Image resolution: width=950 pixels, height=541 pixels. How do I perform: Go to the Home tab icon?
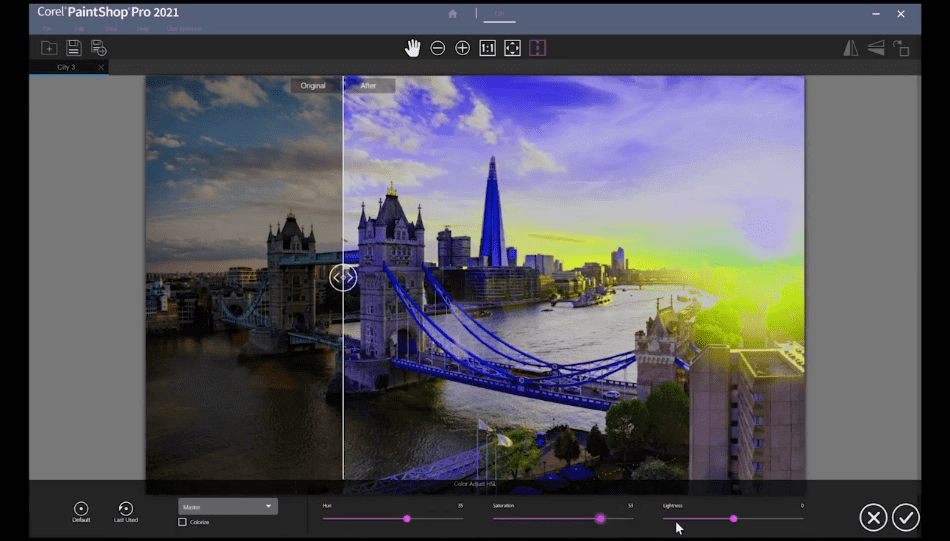pos(453,13)
